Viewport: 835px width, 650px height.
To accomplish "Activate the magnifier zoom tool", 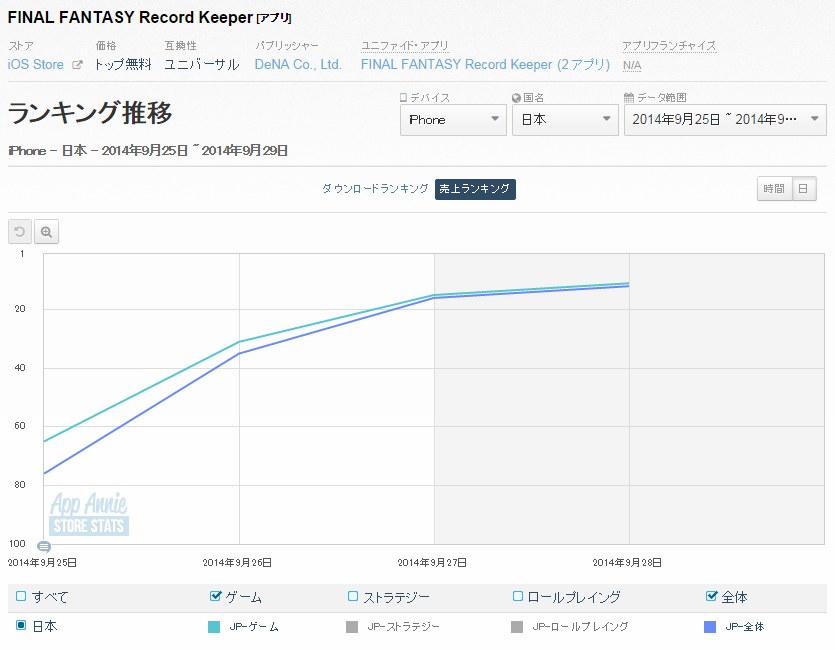I will point(46,232).
